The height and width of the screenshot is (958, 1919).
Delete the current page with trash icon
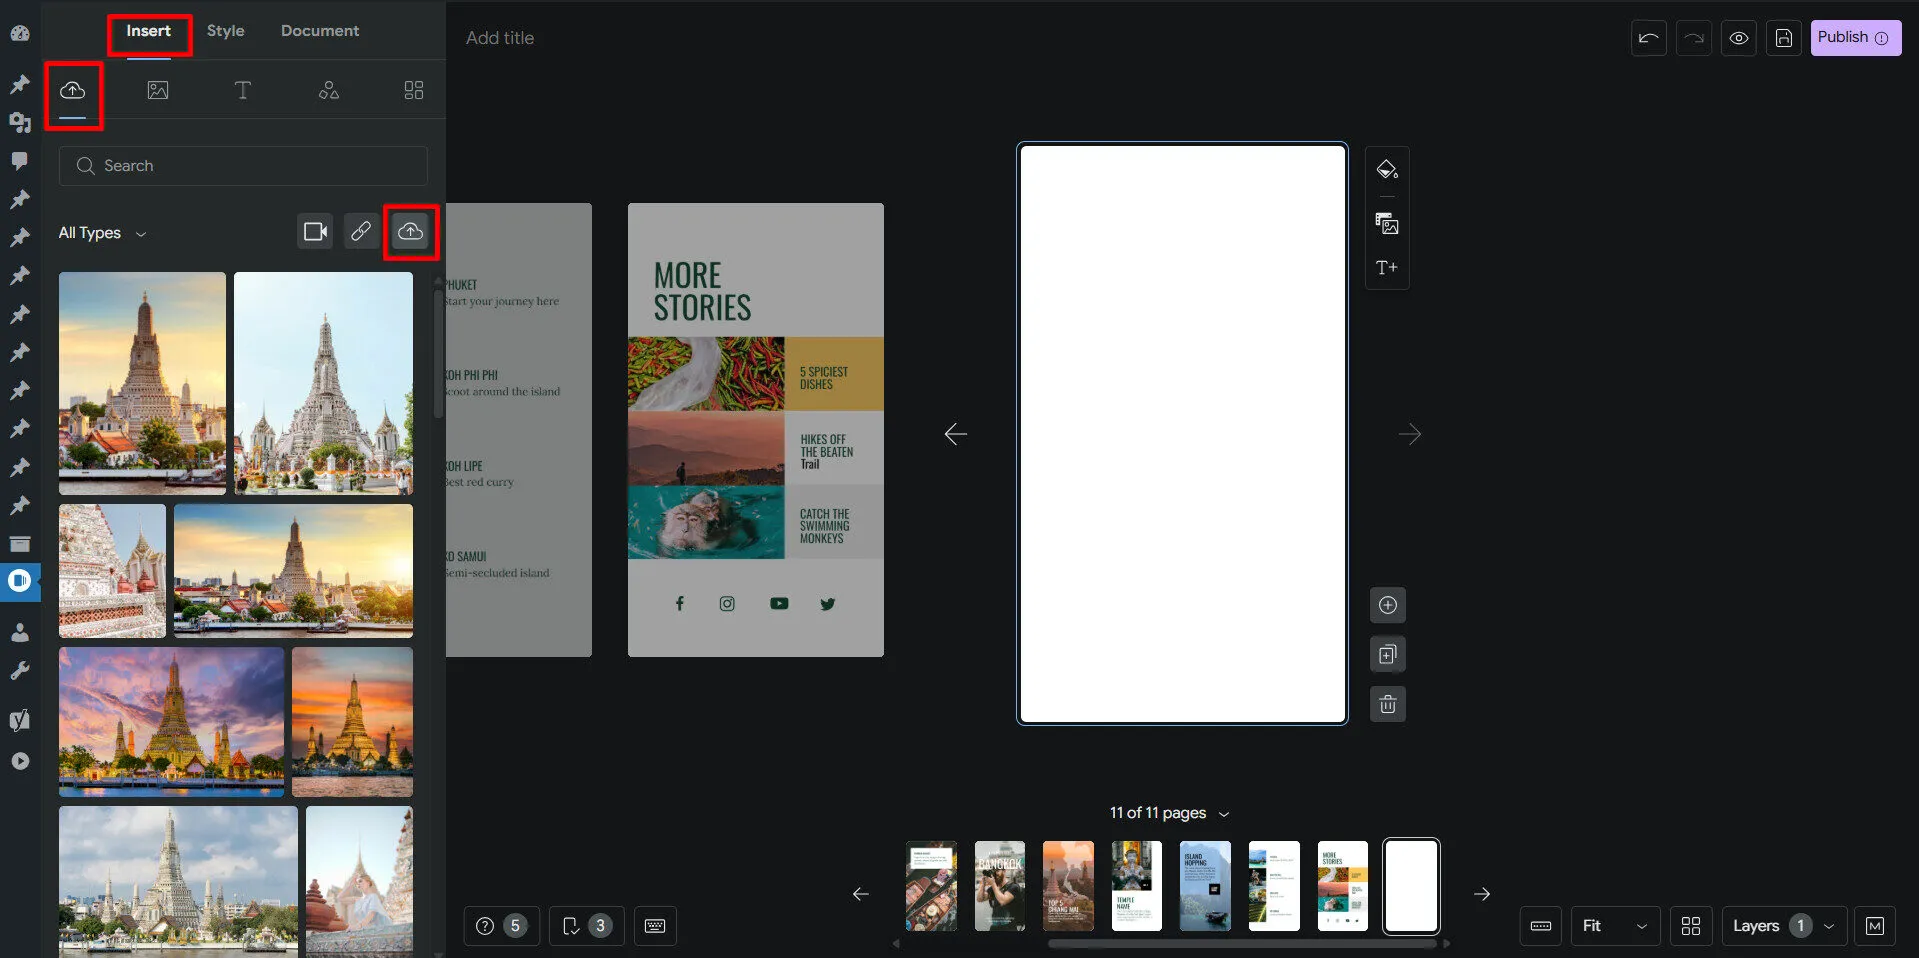[1387, 704]
